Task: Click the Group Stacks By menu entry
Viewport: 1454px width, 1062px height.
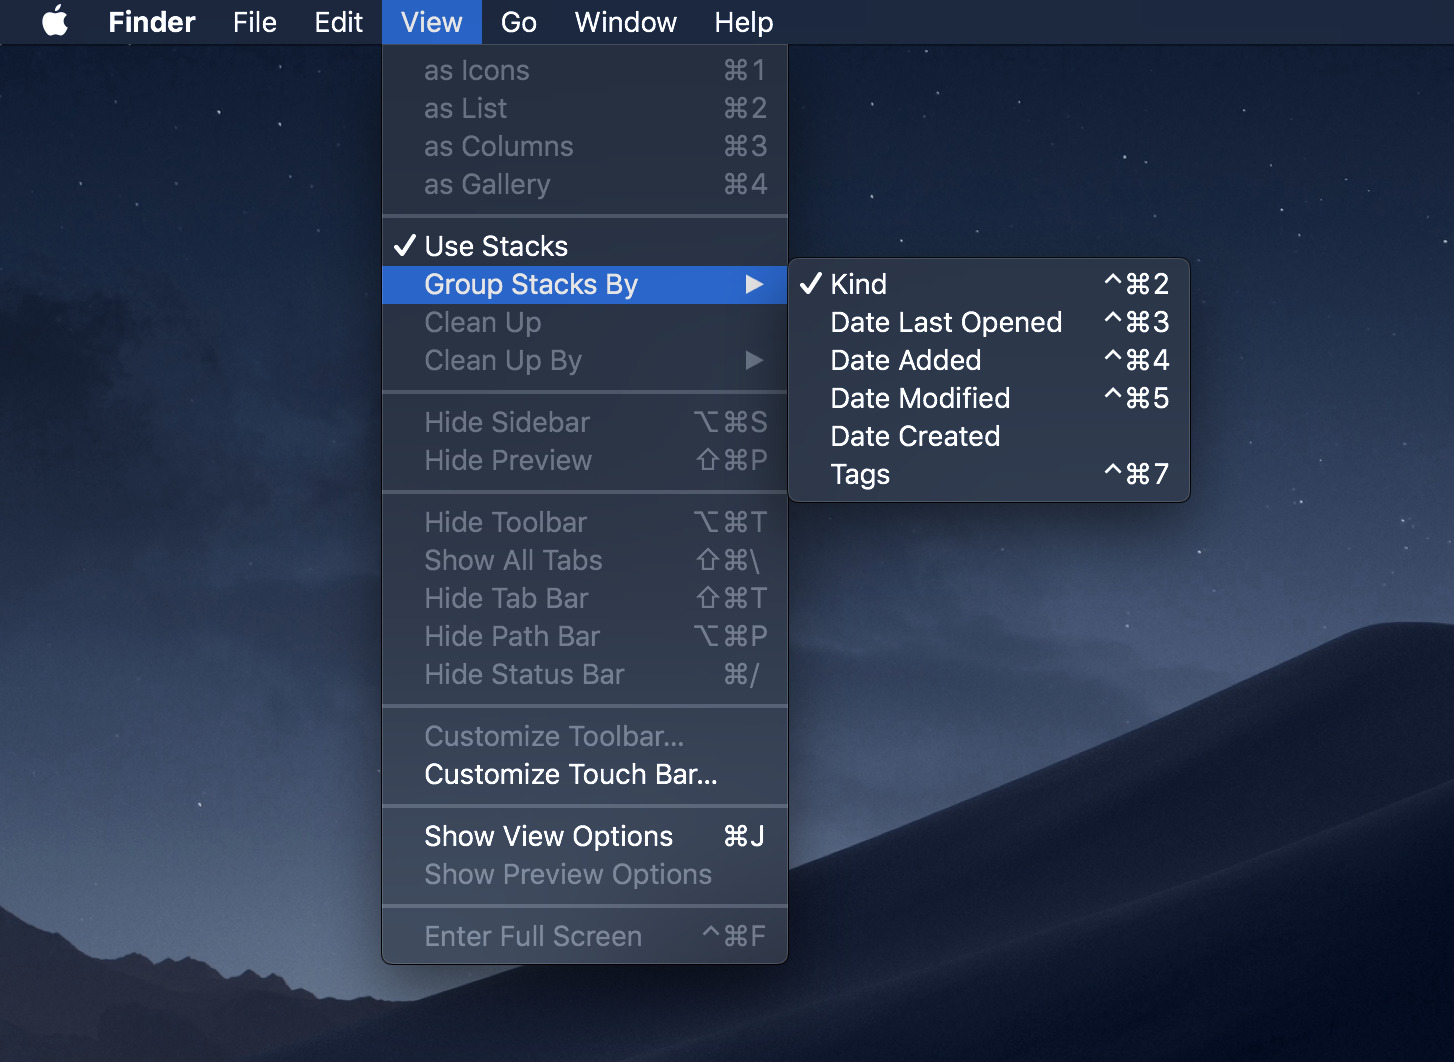Action: (530, 284)
